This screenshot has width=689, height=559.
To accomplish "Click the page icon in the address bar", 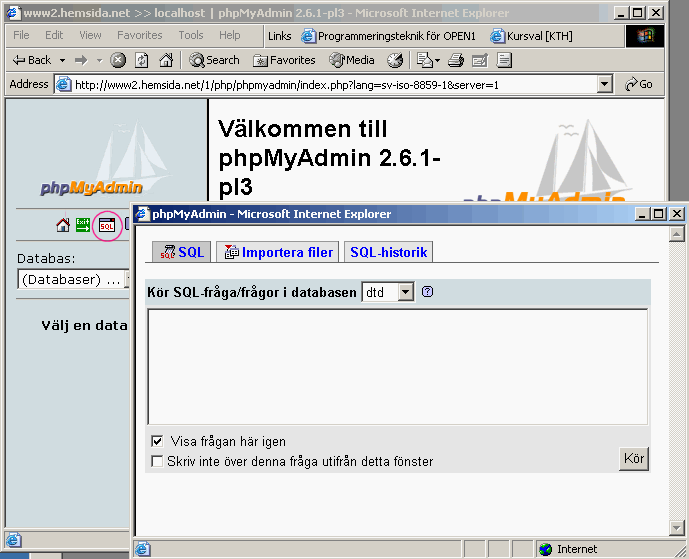I will tap(63, 84).
